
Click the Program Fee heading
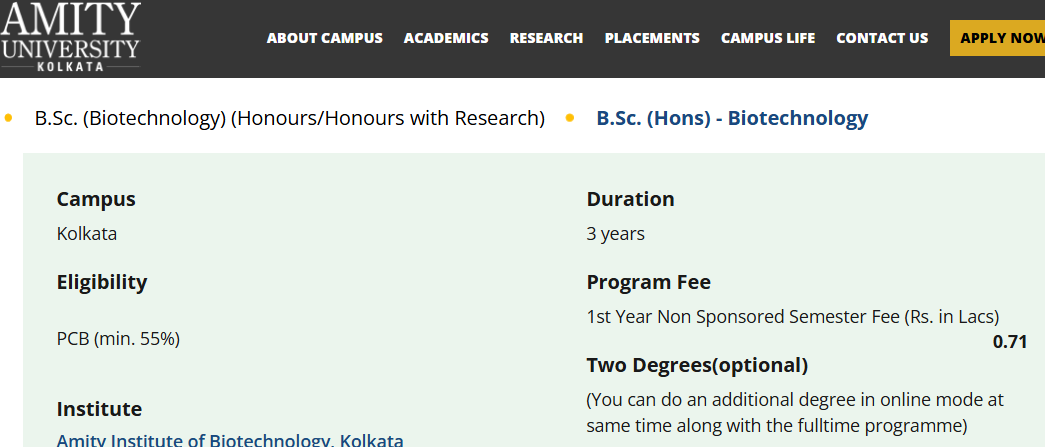(649, 282)
